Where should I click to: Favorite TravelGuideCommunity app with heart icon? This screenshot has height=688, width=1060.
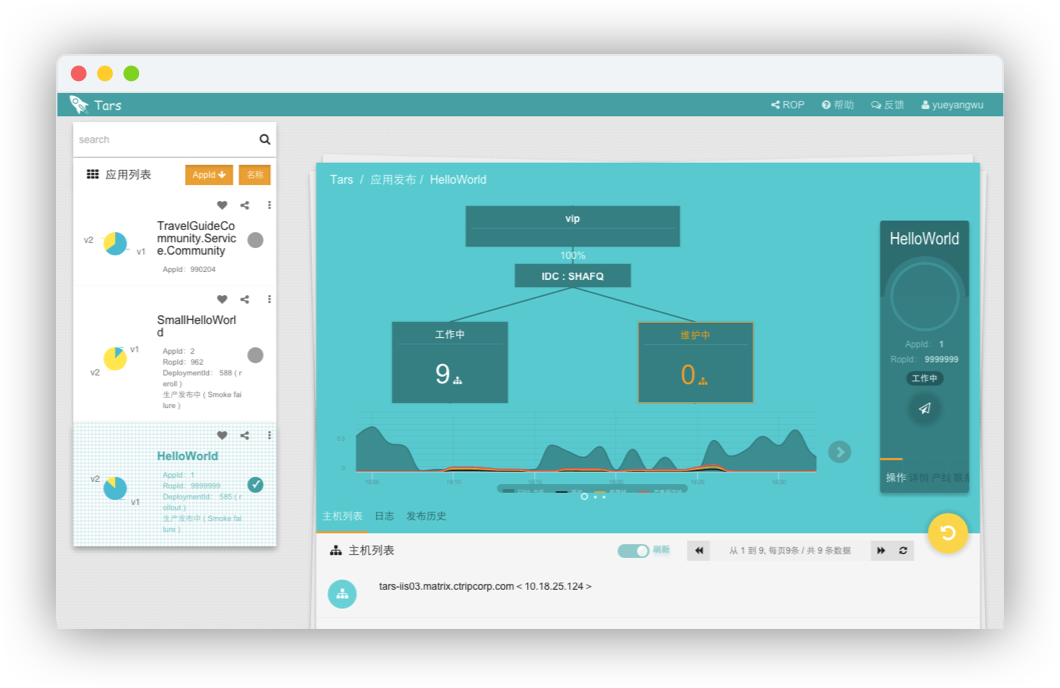[x=222, y=205]
